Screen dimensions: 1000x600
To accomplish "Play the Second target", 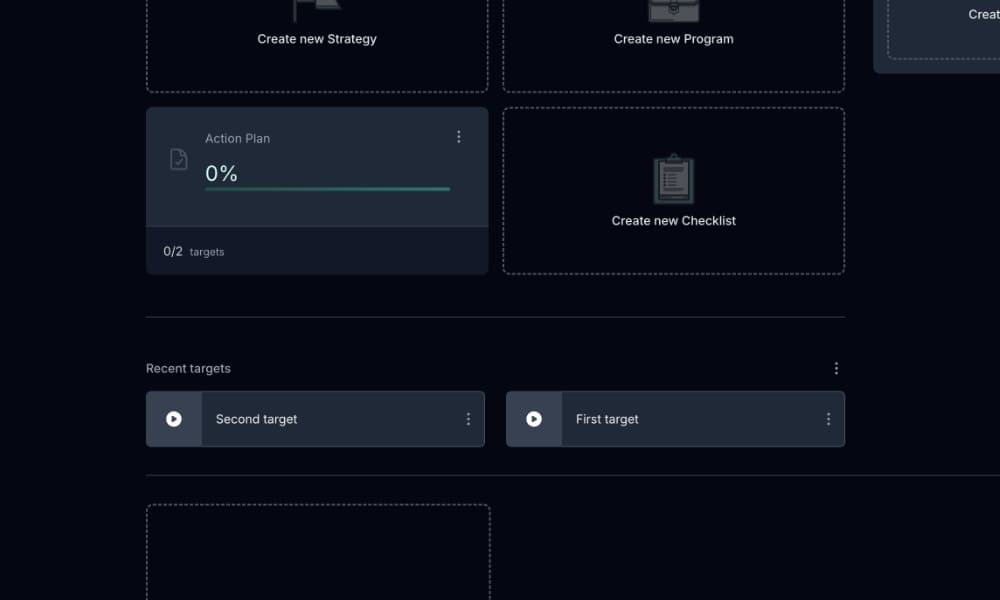I will (x=173, y=419).
